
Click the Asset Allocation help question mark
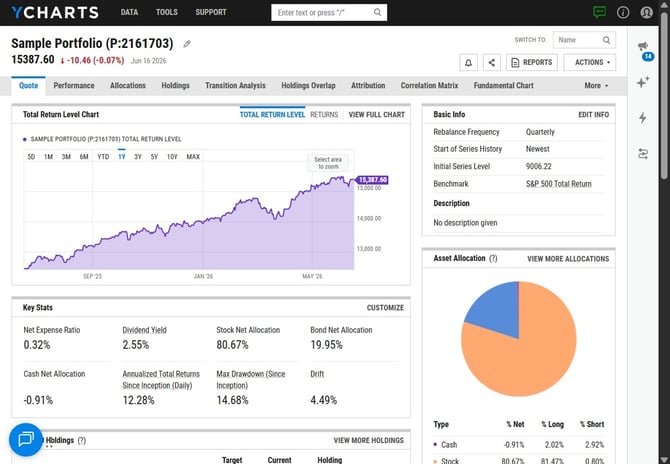coord(493,258)
